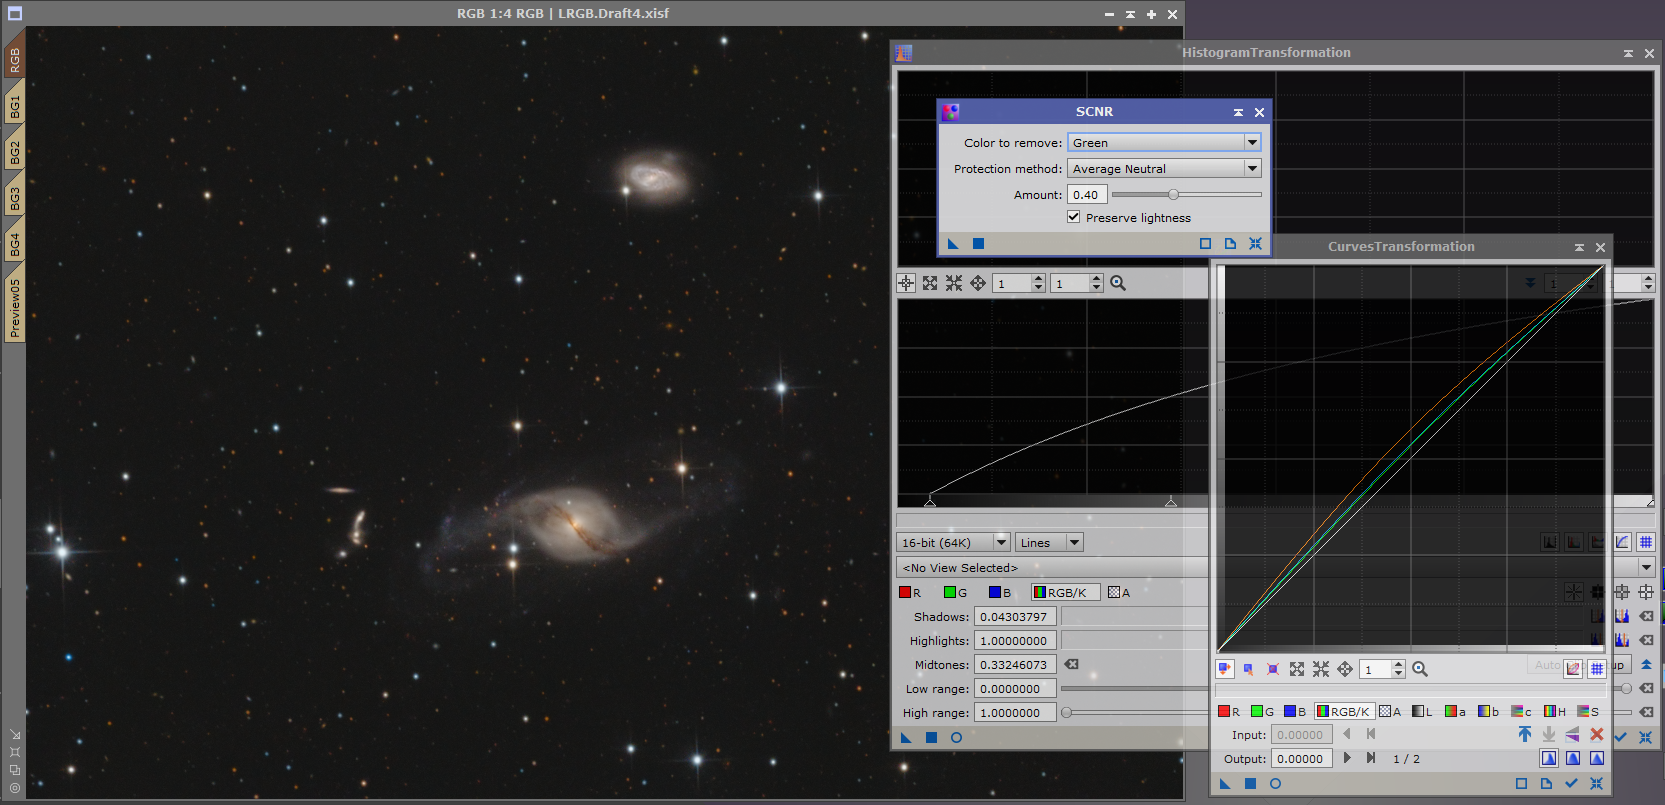Click pan mode icon in CurvesTransformation

[1345, 669]
